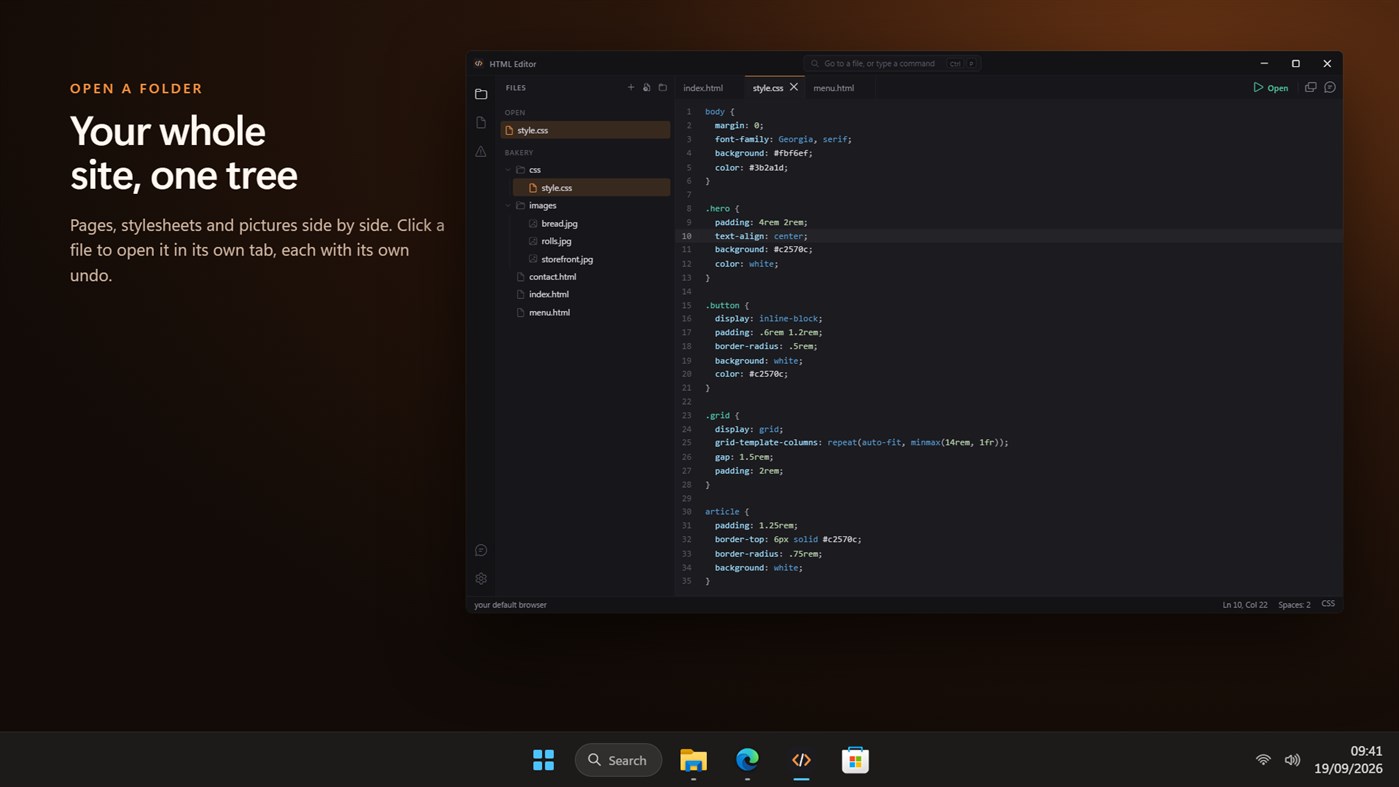
Task: Click the HTML Editor icon in the taskbar
Action: click(801, 760)
